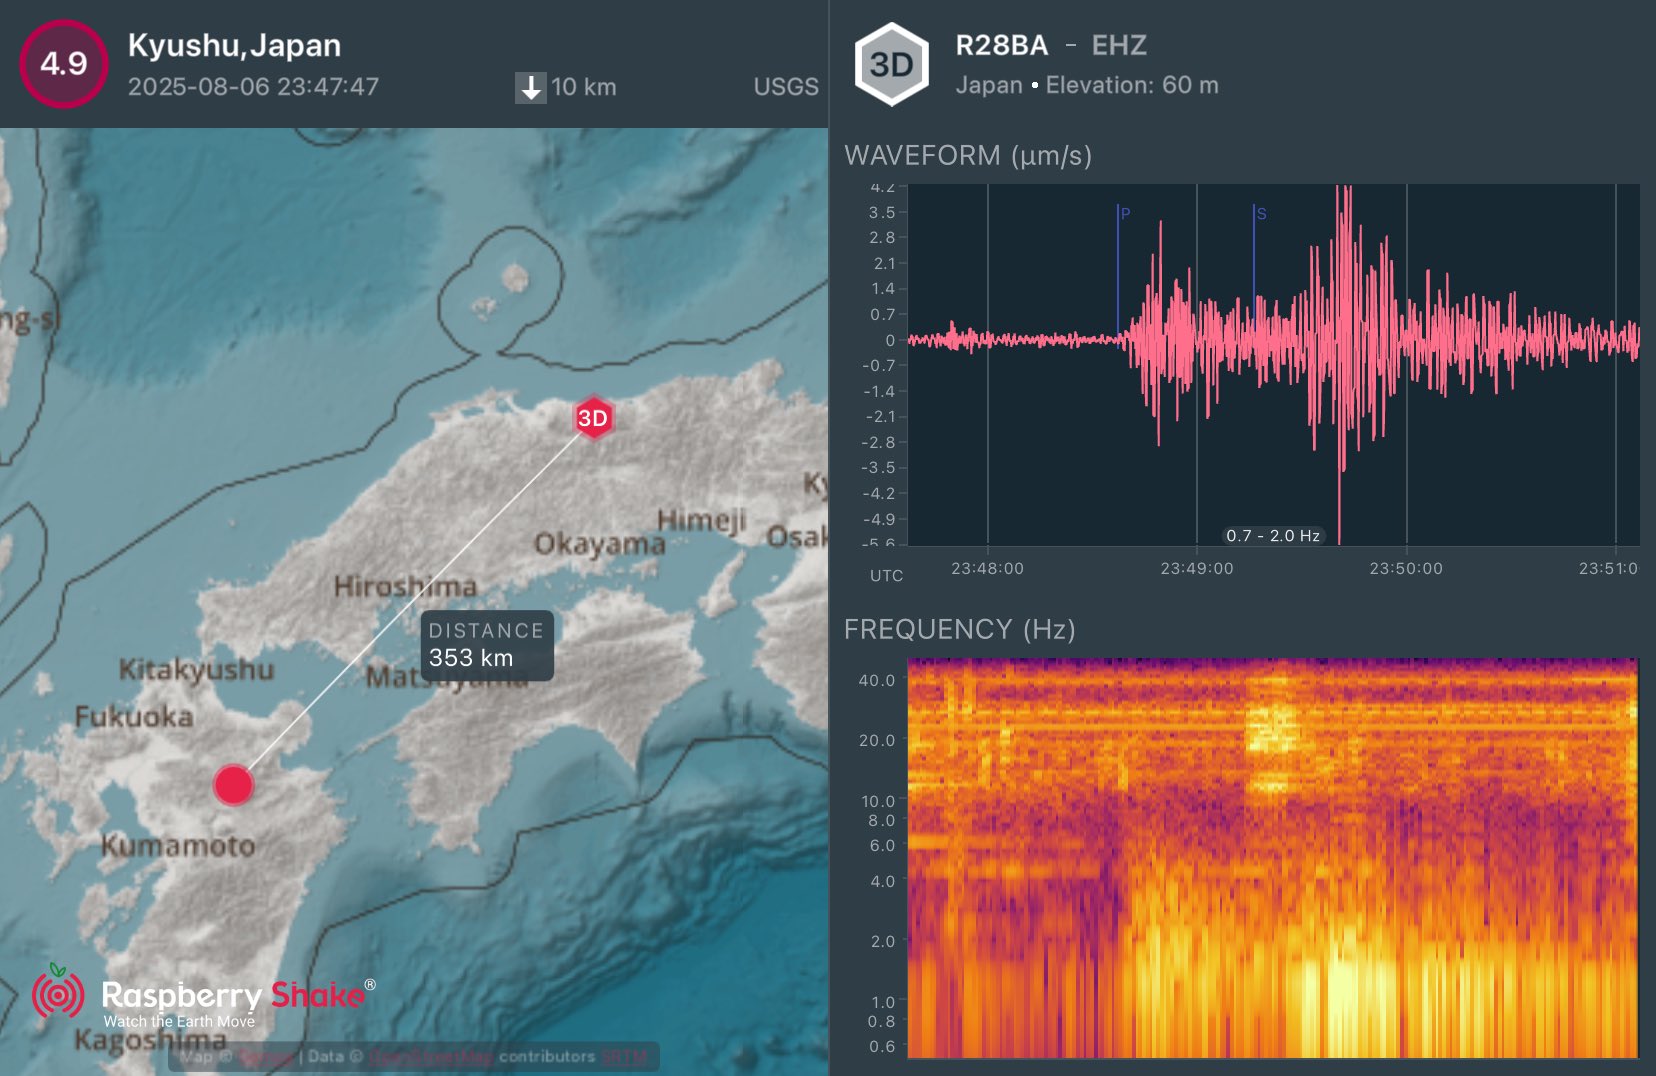Click the EHZ channel label

click(x=1119, y=45)
